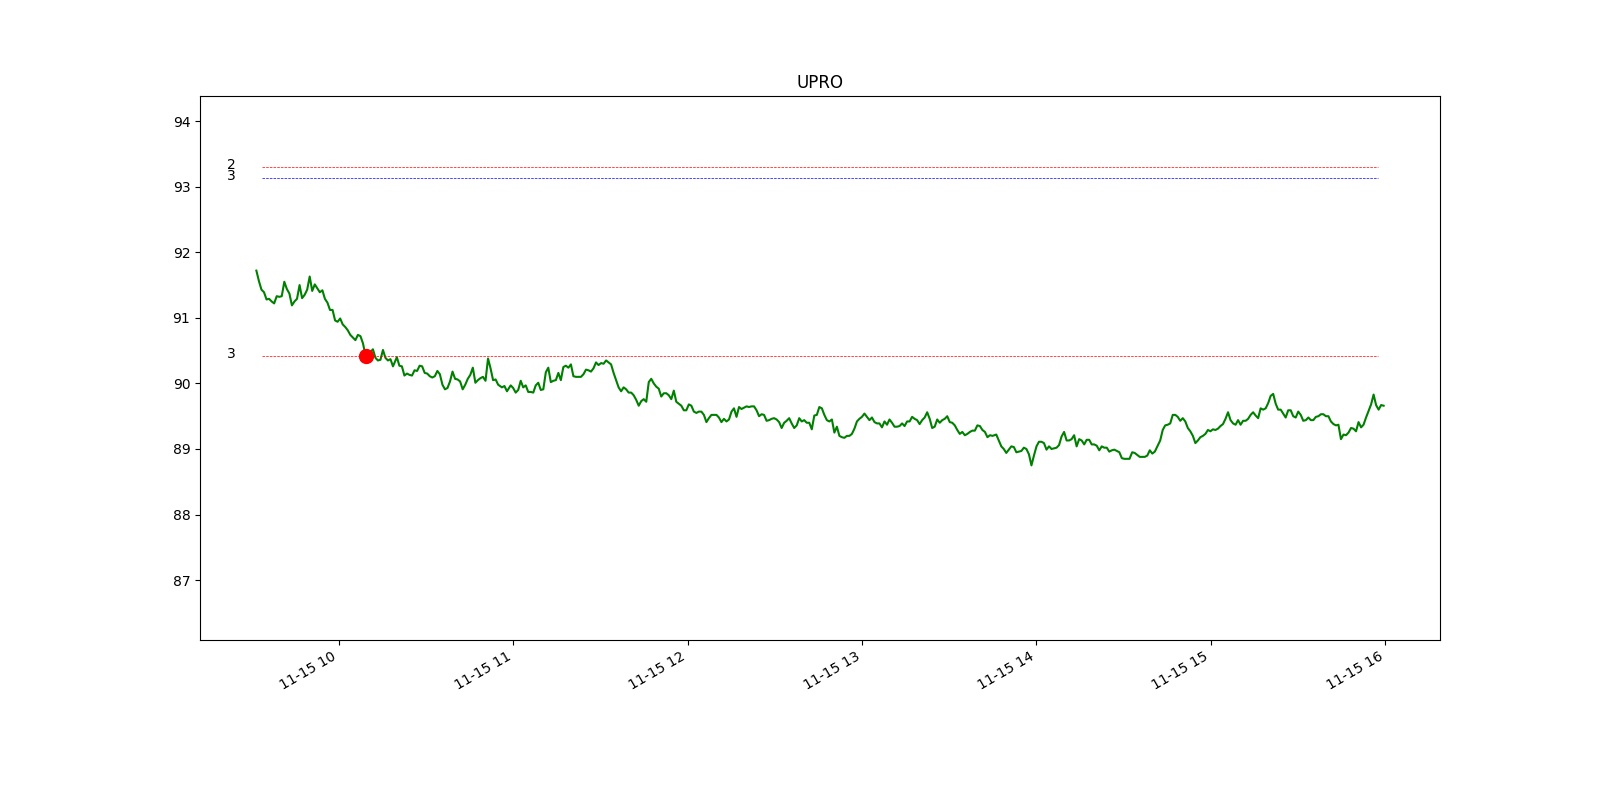Image resolution: width=1600 pixels, height=800 pixels.
Task: Click the lower red dashed line near 90.4
Action: pyautogui.click(x=820, y=356)
